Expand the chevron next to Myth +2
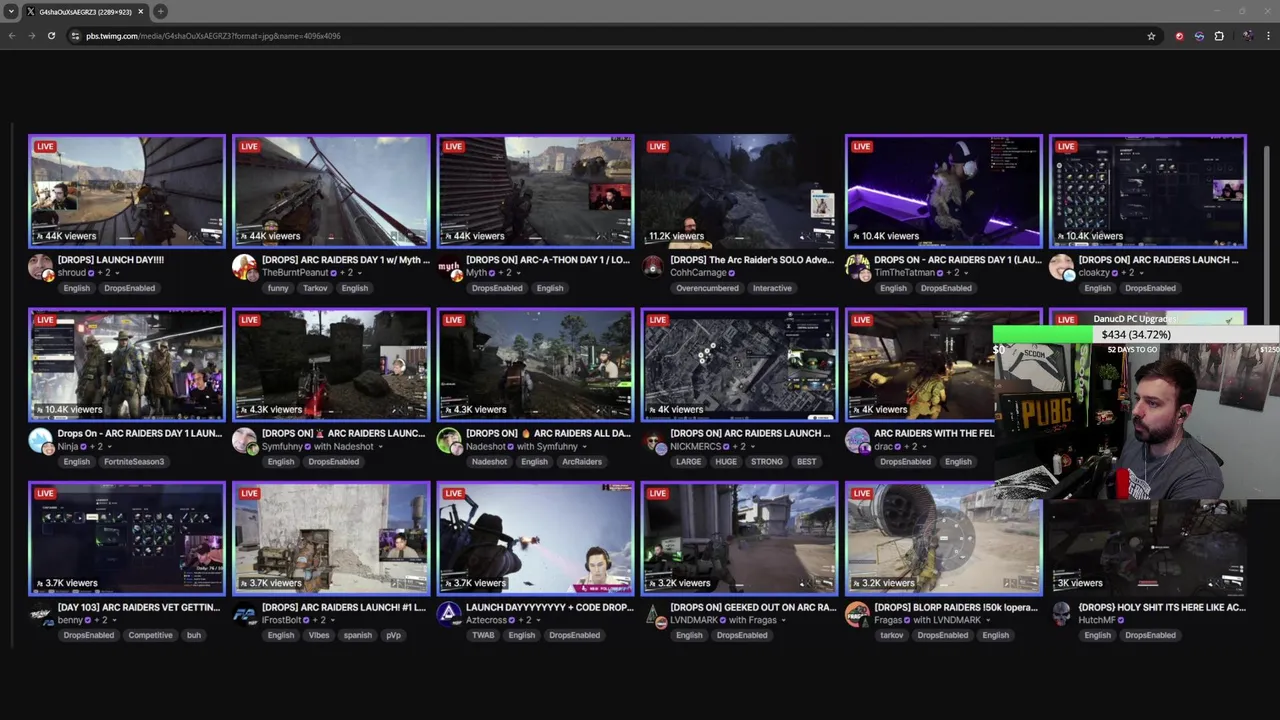 tap(518, 273)
